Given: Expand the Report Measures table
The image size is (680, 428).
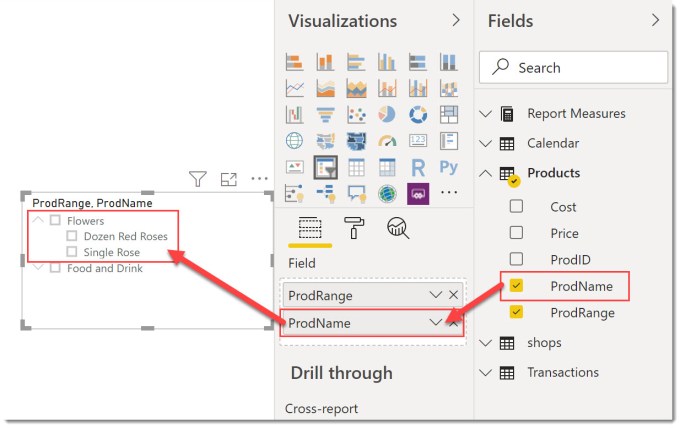Looking at the screenshot, I should pyautogui.click(x=486, y=114).
